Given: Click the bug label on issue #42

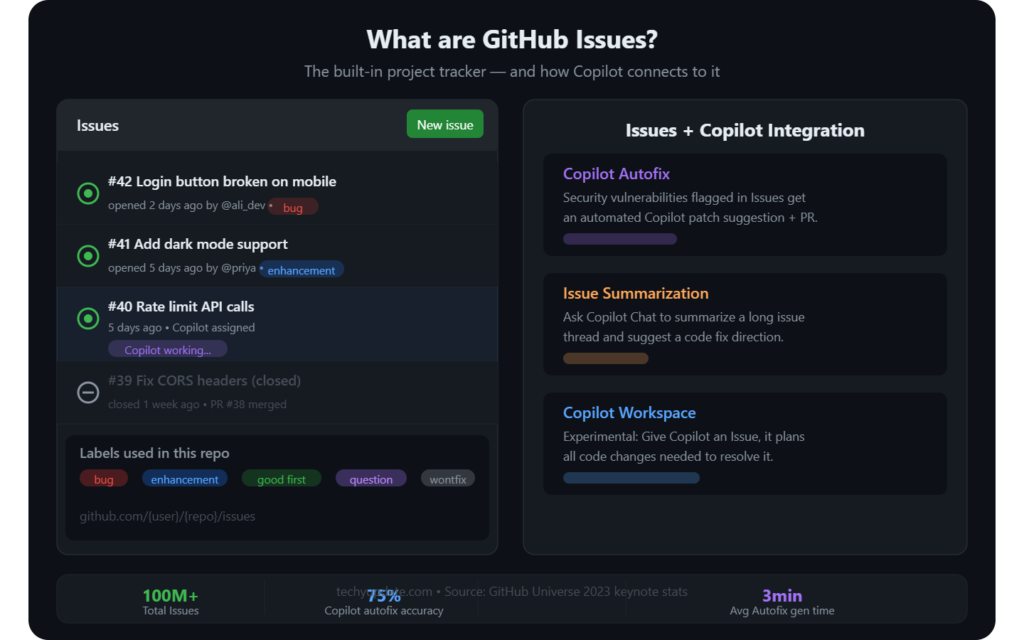Looking at the screenshot, I should click(x=293, y=207).
